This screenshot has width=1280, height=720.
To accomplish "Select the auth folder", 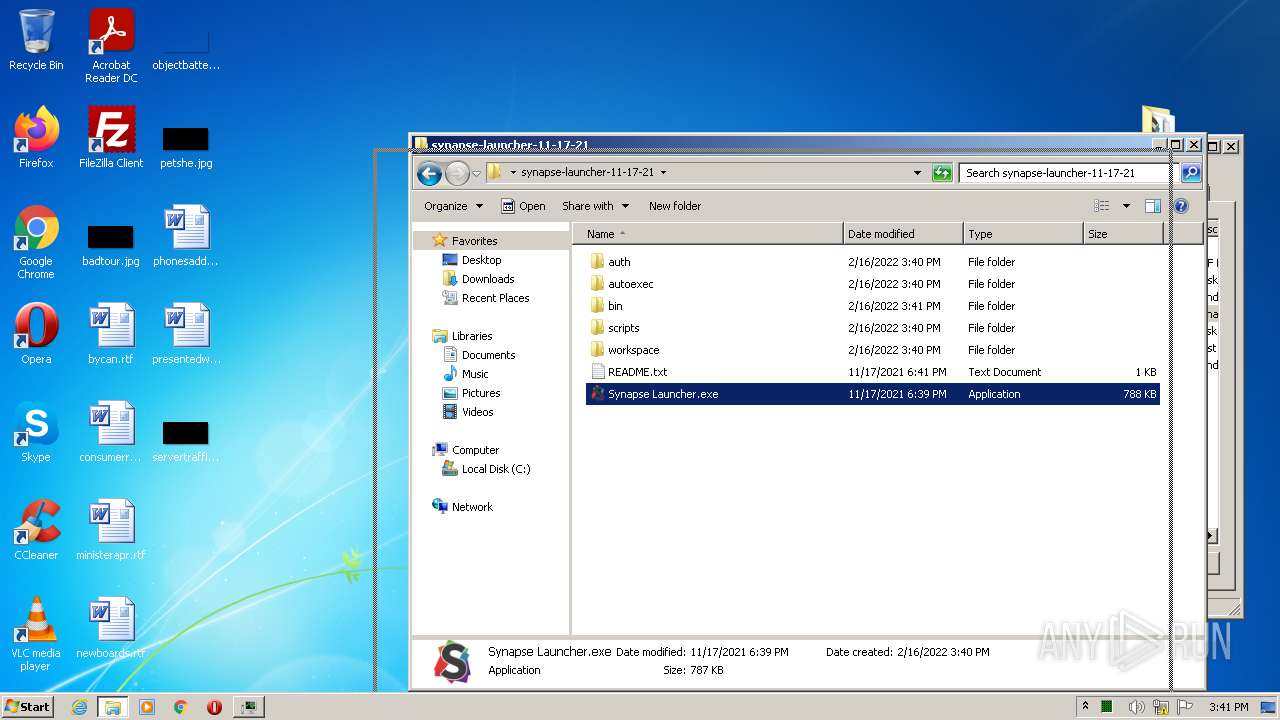I will (619, 262).
